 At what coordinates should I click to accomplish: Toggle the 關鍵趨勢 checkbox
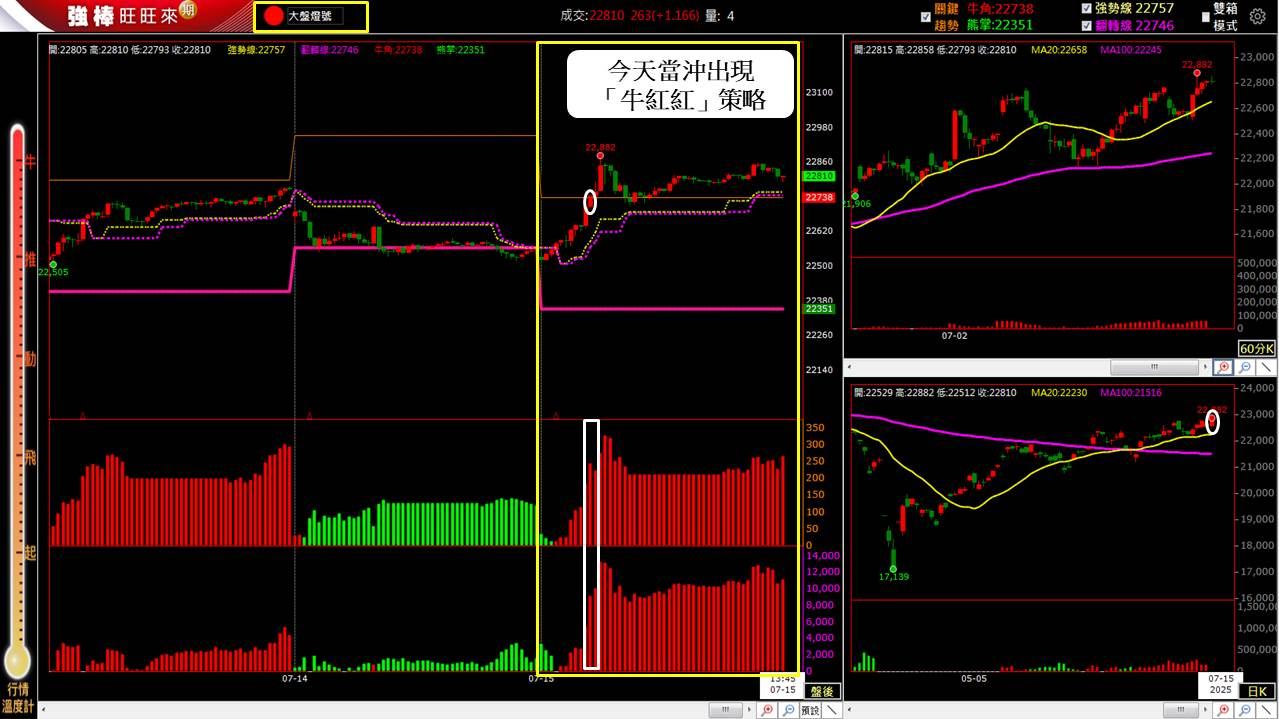point(925,17)
